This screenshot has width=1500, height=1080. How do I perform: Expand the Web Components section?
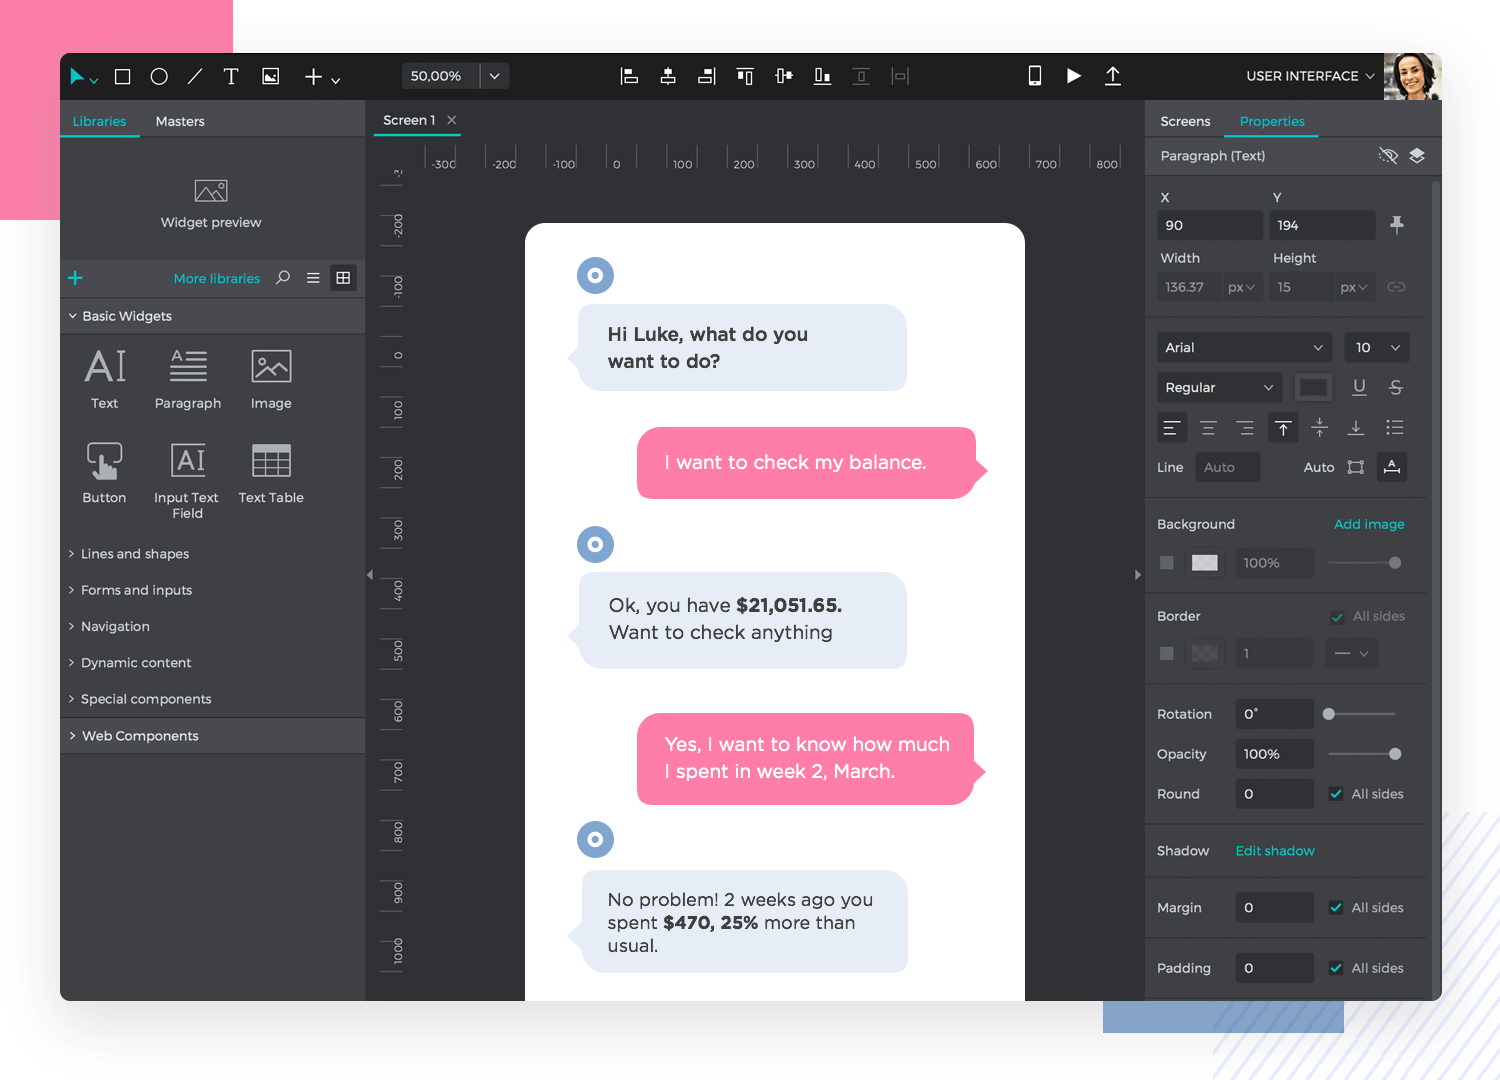tap(212, 736)
